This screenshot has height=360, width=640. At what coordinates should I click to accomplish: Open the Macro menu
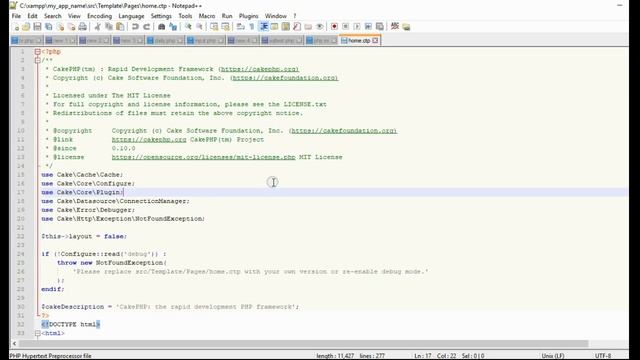[x=207, y=16]
